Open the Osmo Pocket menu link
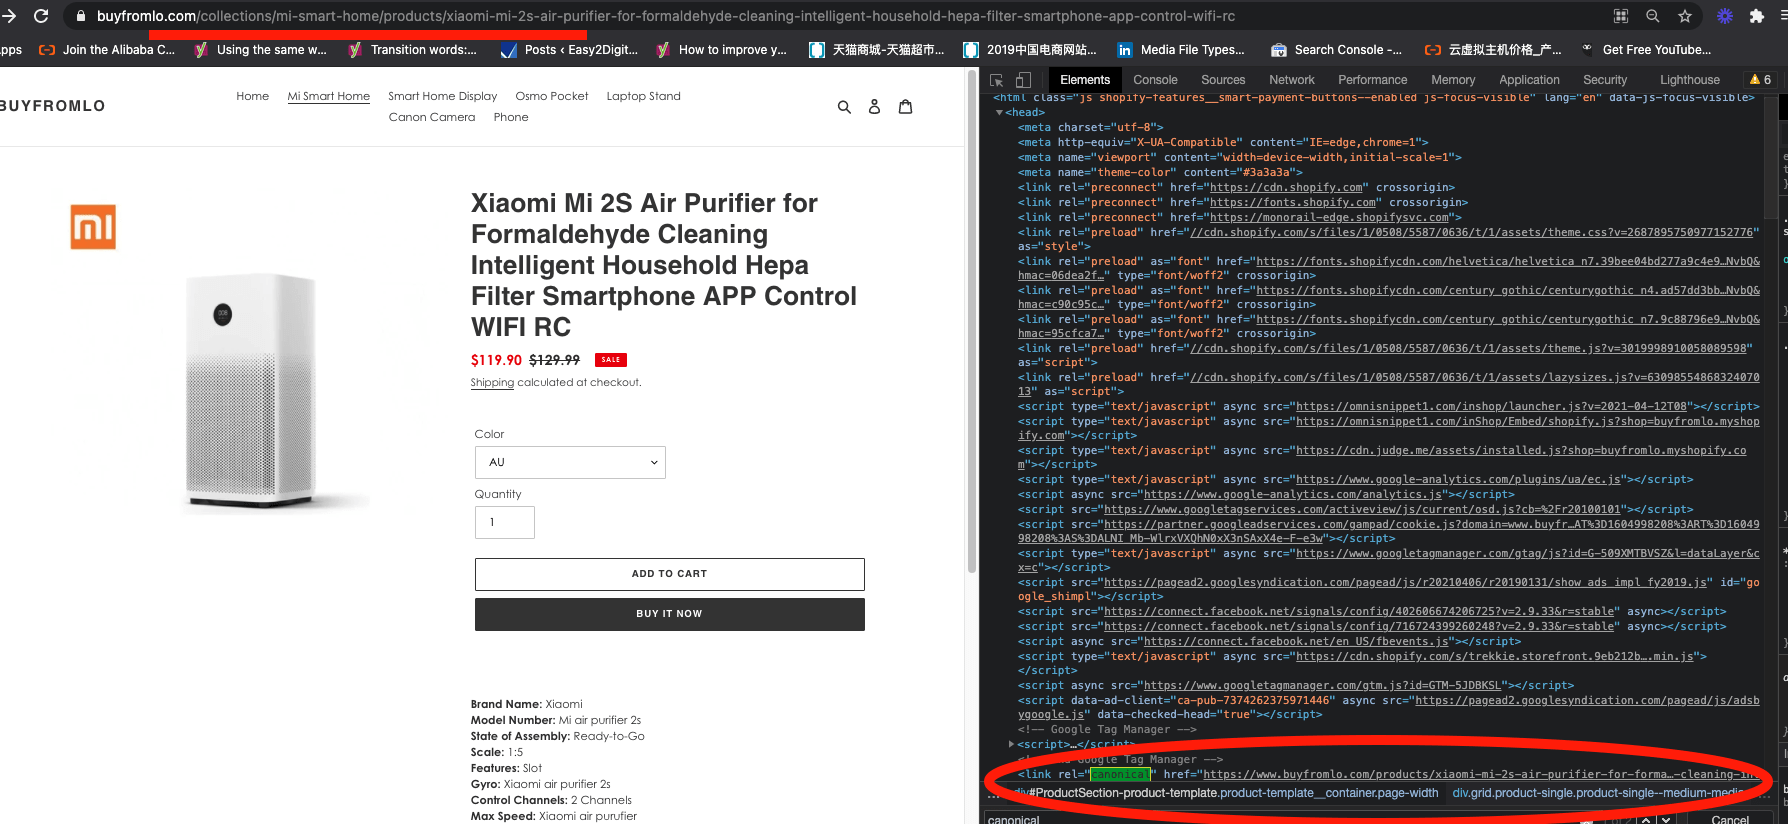This screenshot has height=824, width=1788. coord(552,96)
